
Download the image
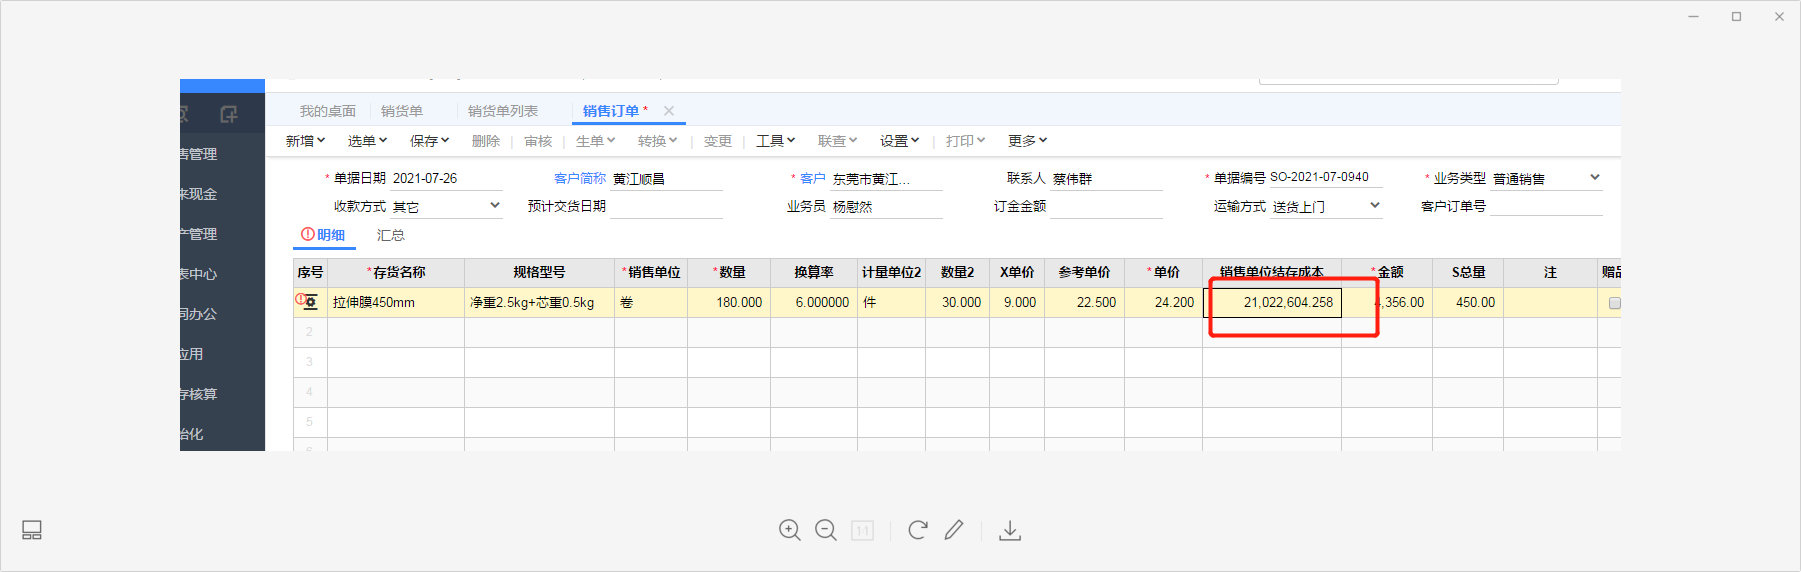click(x=1010, y=530)
